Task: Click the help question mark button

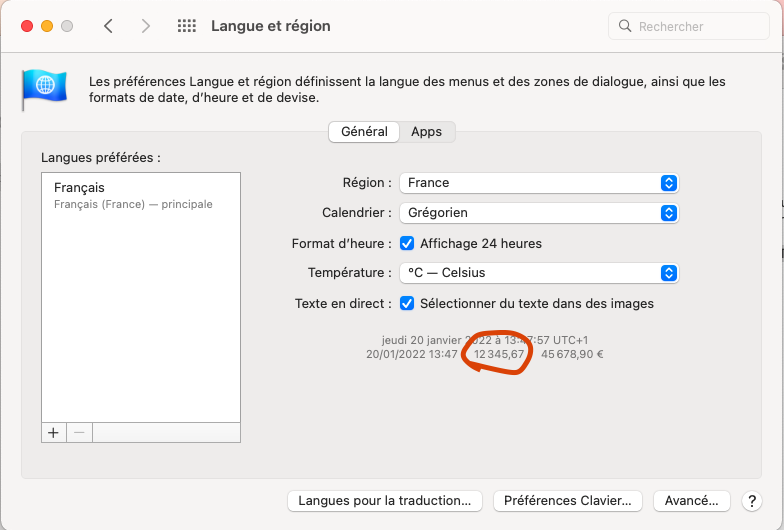Action: tap(753, 500)
